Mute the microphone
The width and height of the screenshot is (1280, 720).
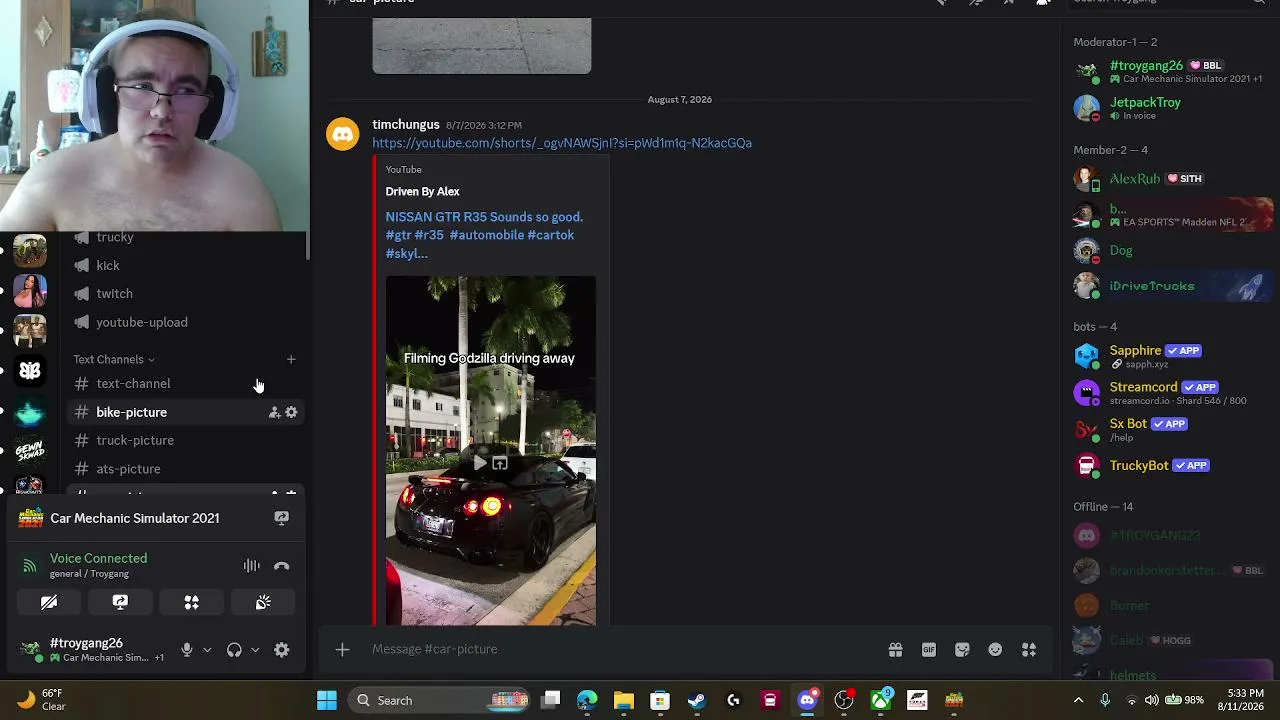[186, 650]
